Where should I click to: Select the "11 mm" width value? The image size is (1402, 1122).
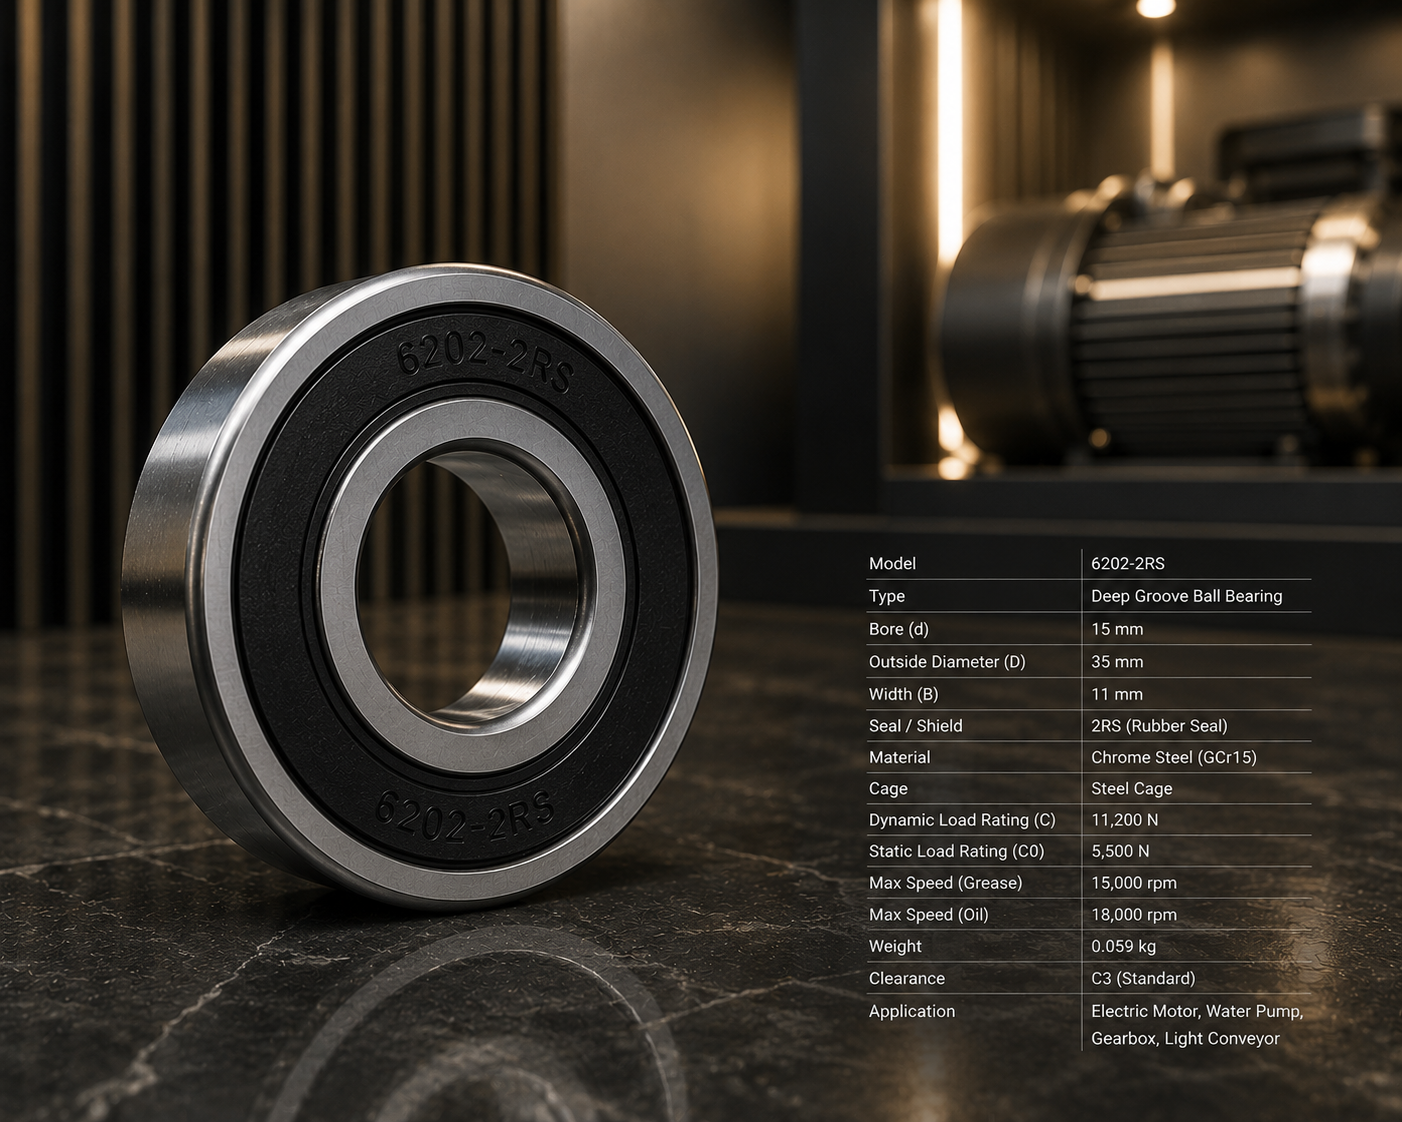1117,694
